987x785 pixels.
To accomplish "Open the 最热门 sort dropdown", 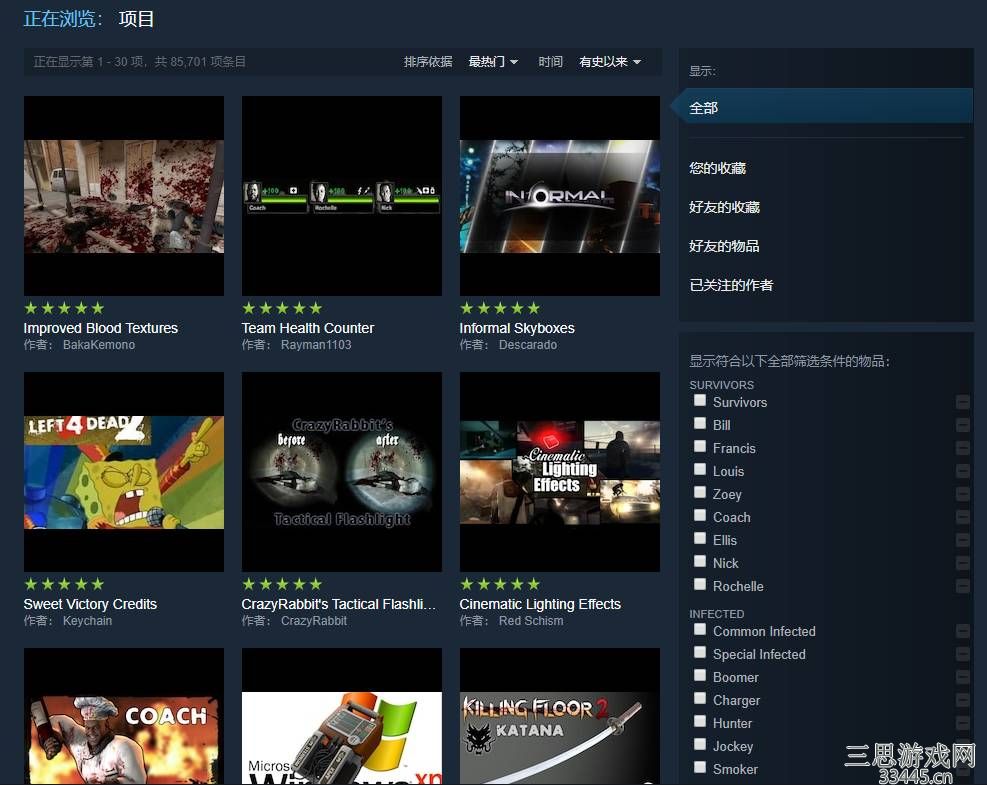I will tap(494, 62).
